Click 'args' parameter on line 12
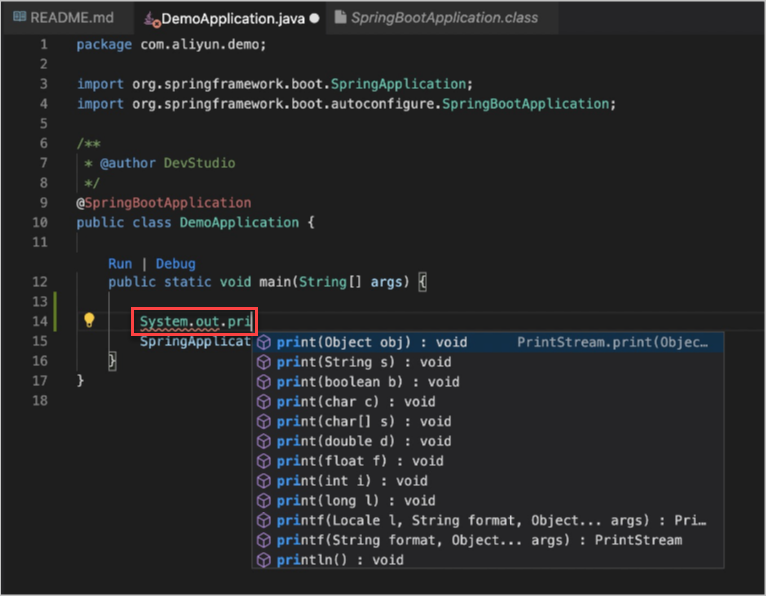The height and width of the screenshot is (596, 766). point(386,282)
